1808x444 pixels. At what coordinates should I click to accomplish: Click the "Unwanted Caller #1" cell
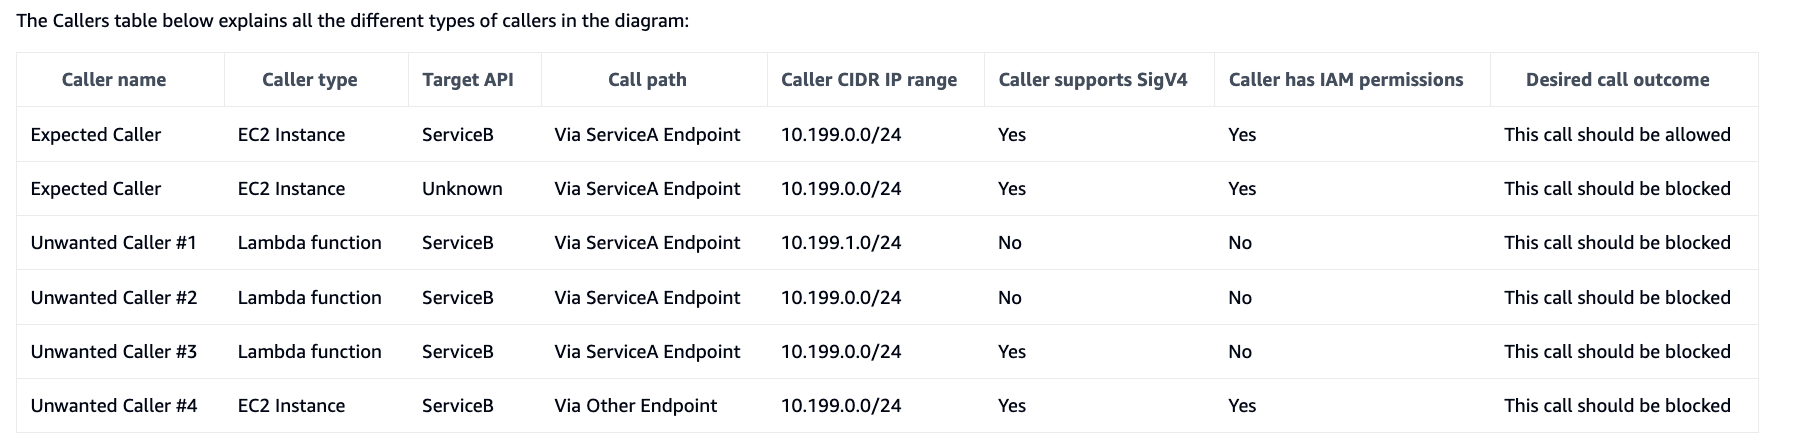114,243
